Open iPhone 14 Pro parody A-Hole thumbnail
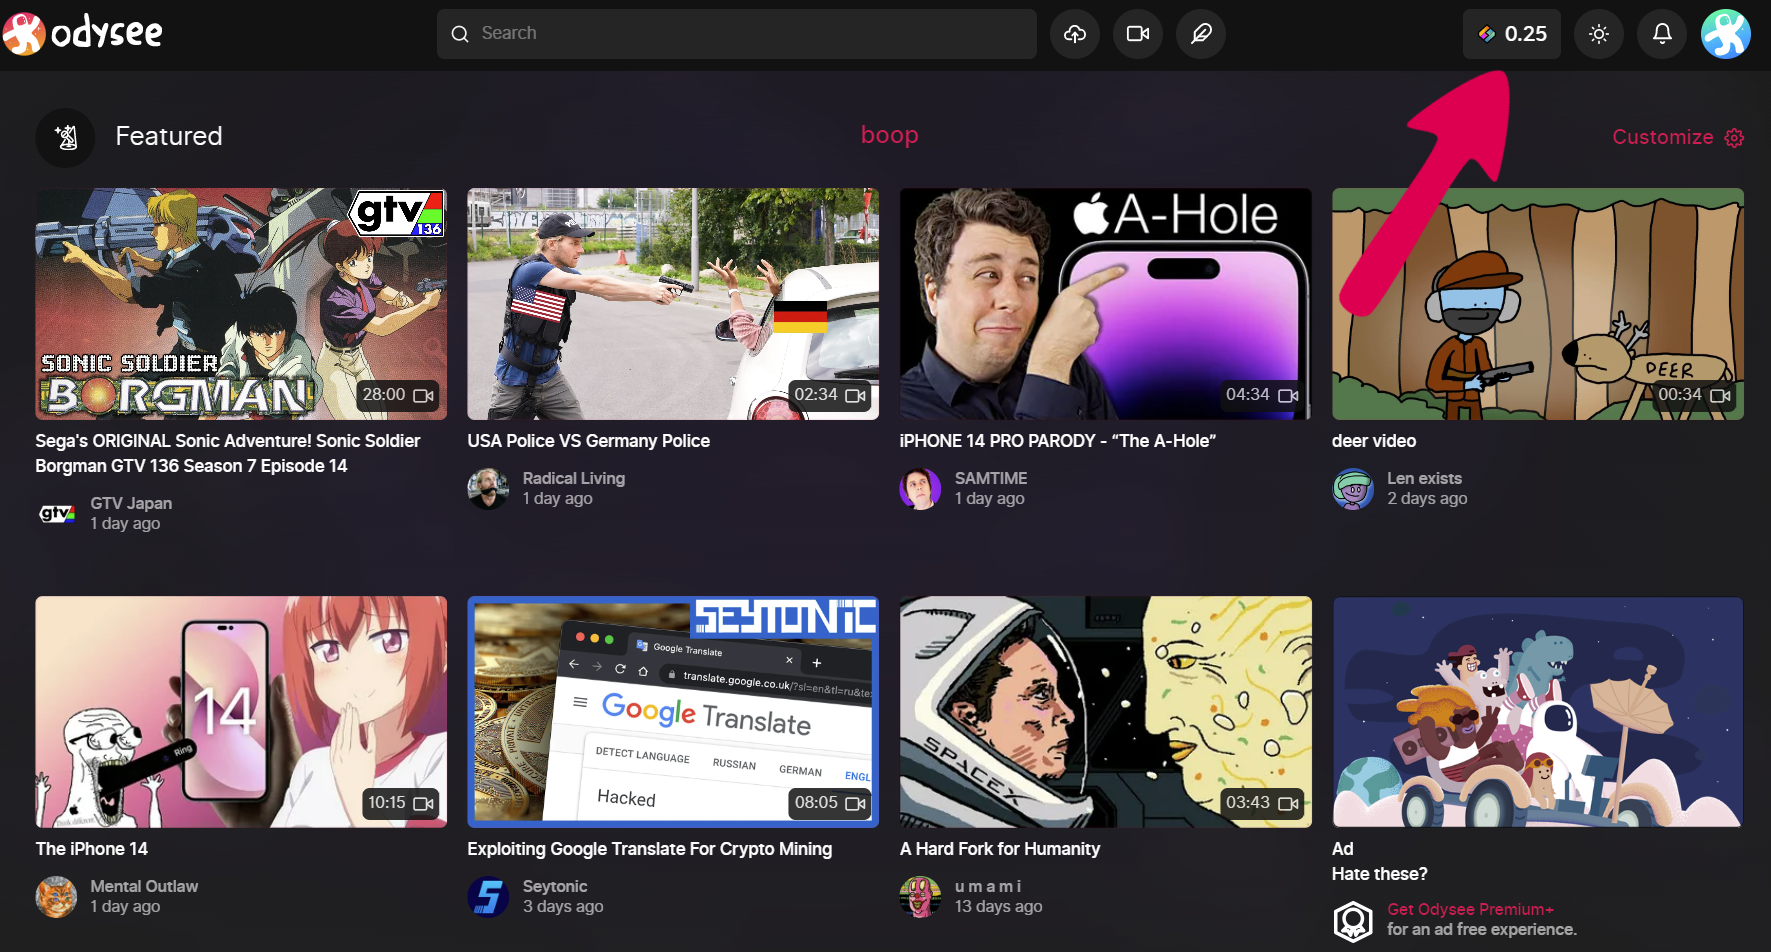The height and width of the screenshot is (952, 1771). point(1105,304)
